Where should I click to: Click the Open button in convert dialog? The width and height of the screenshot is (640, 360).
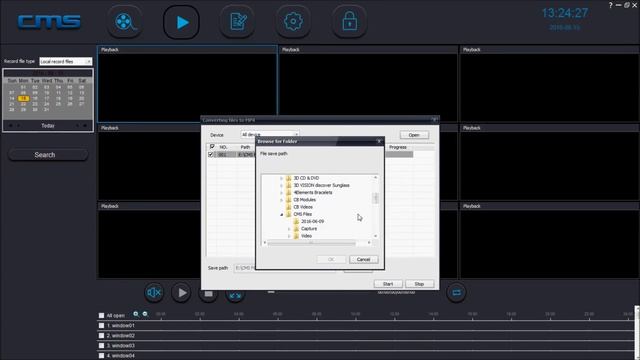click(414, 135)
